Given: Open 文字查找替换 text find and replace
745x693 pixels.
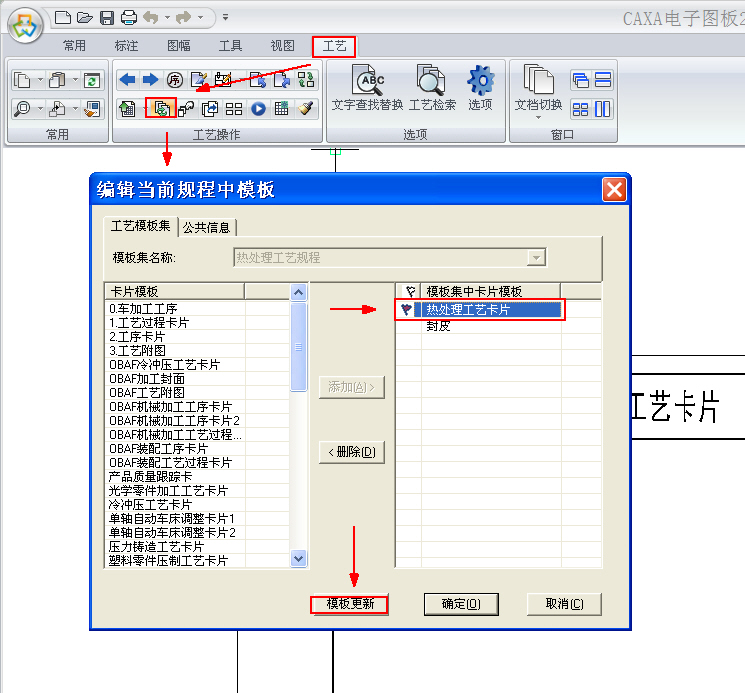Looking at the screenshot, I should click(x=367, y=88).
